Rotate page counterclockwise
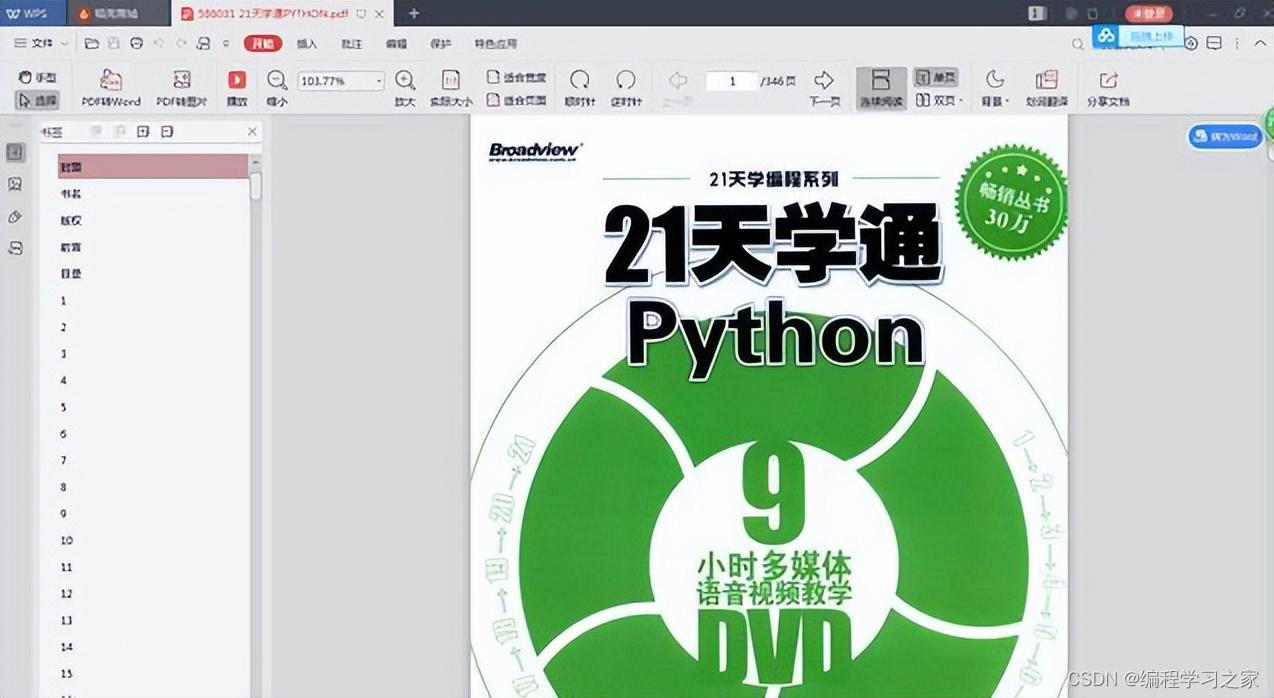 (x=625, y=88)
